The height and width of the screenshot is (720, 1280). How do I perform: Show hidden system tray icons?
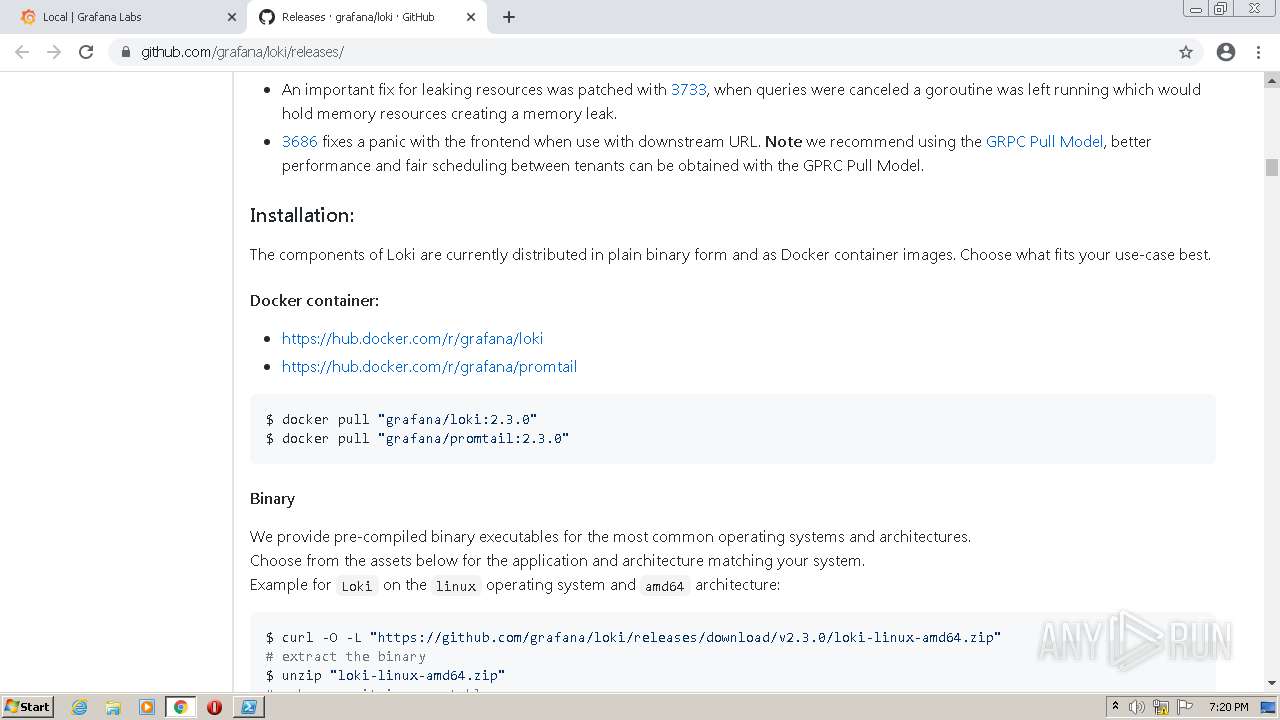pos(1116,707)
